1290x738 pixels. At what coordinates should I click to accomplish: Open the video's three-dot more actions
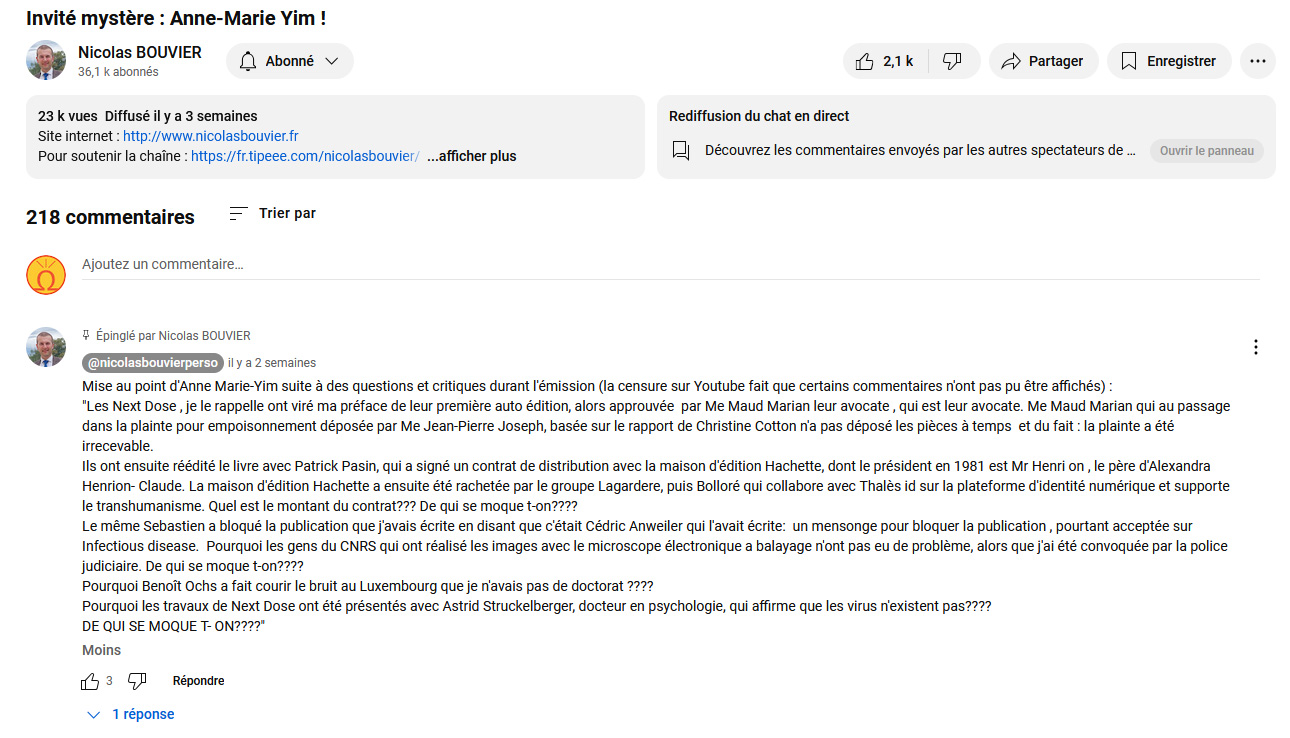coord(1258,61)
